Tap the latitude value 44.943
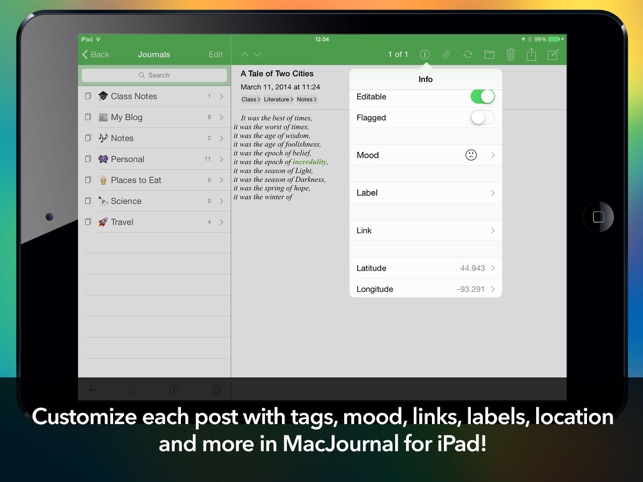 tap(472, 268)
